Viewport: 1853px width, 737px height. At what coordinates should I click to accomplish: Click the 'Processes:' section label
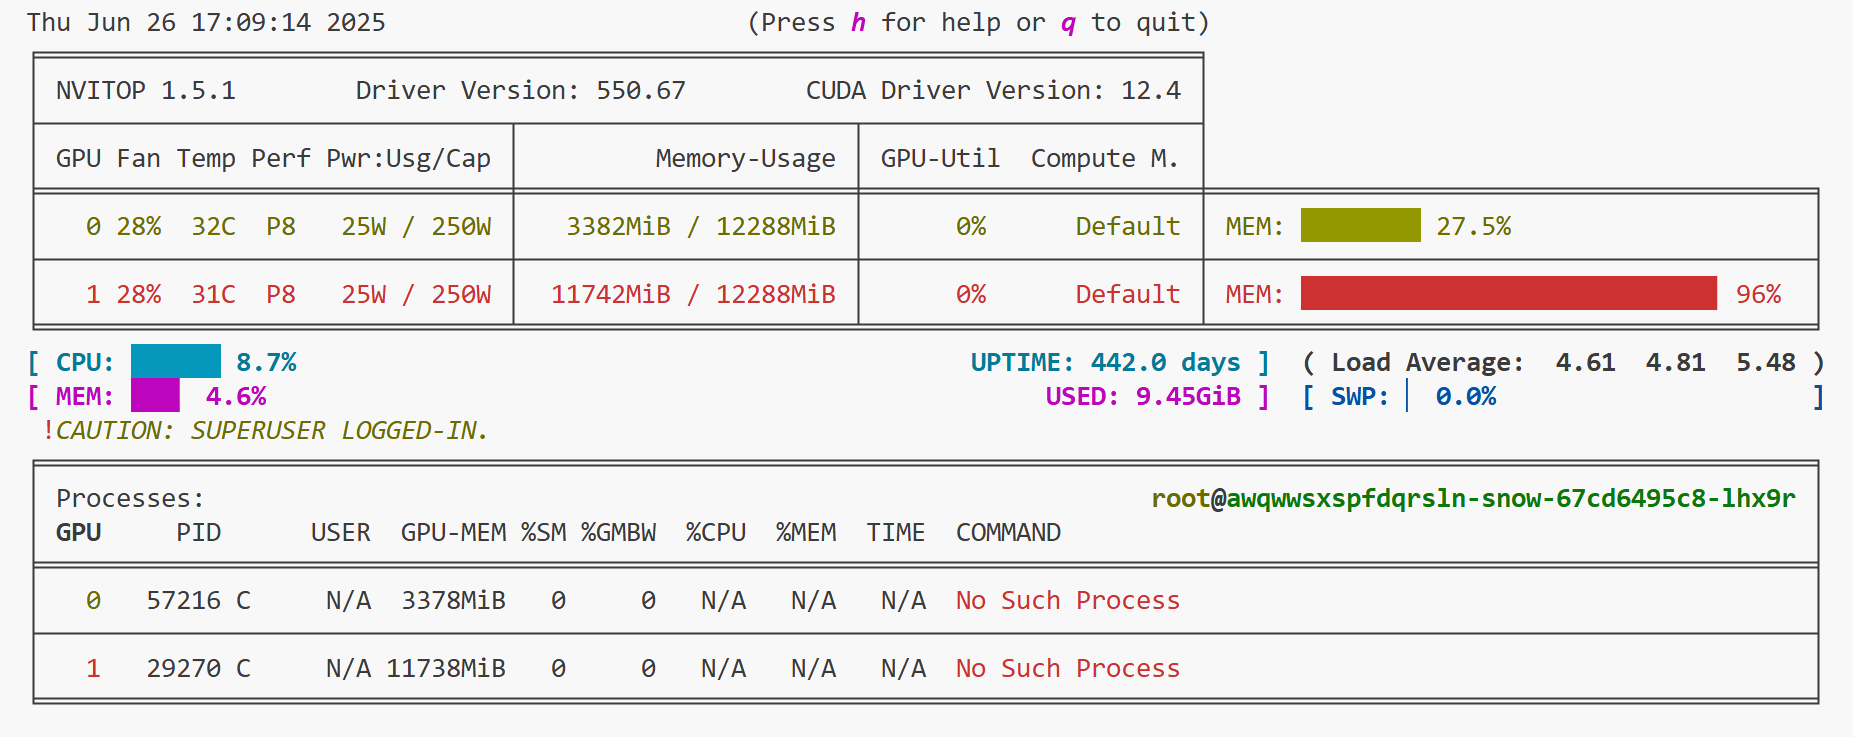130,498
